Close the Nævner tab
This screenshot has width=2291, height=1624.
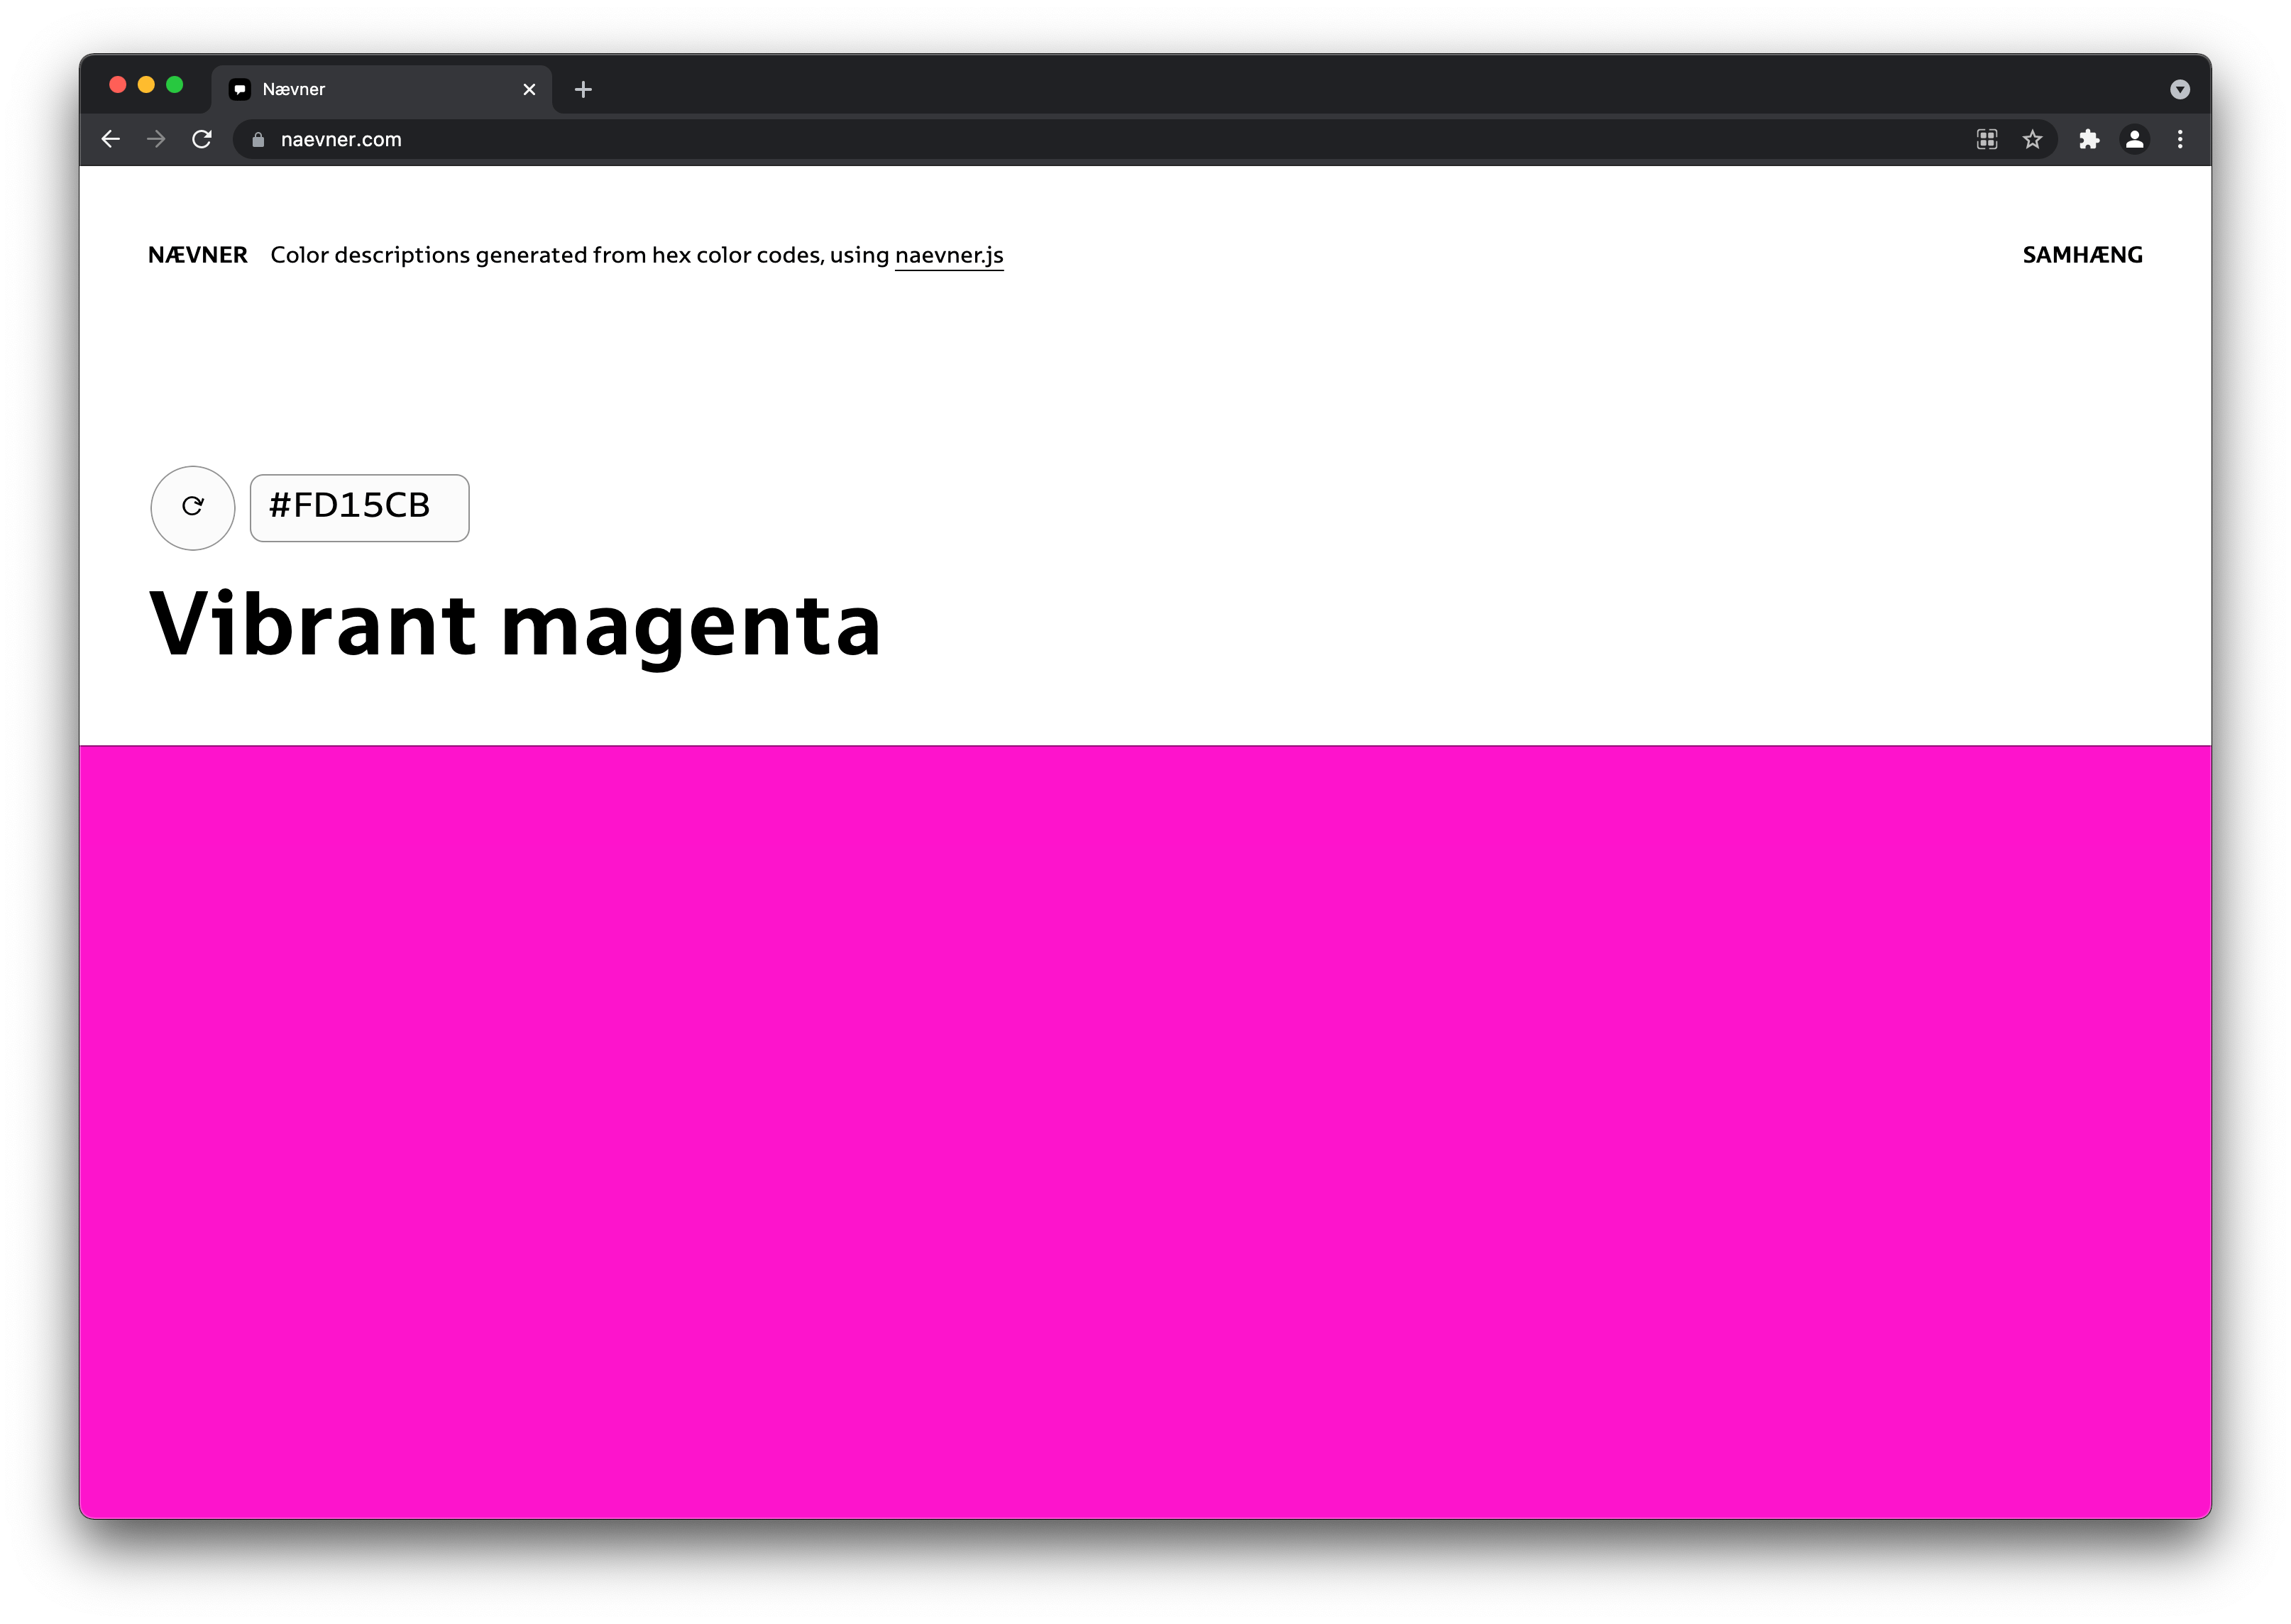point(530,90)
